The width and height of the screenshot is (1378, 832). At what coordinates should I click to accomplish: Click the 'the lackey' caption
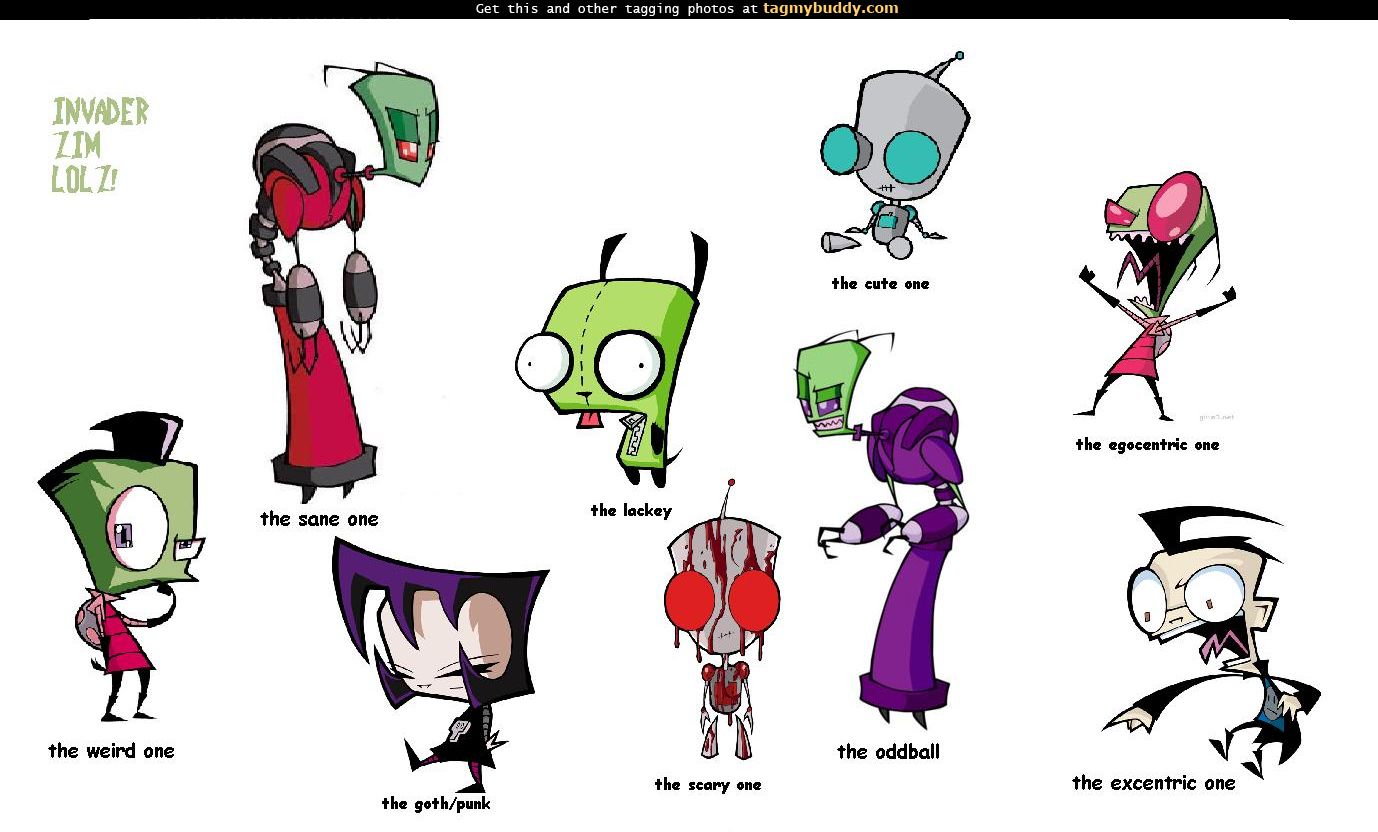click(x=631, y=511)
